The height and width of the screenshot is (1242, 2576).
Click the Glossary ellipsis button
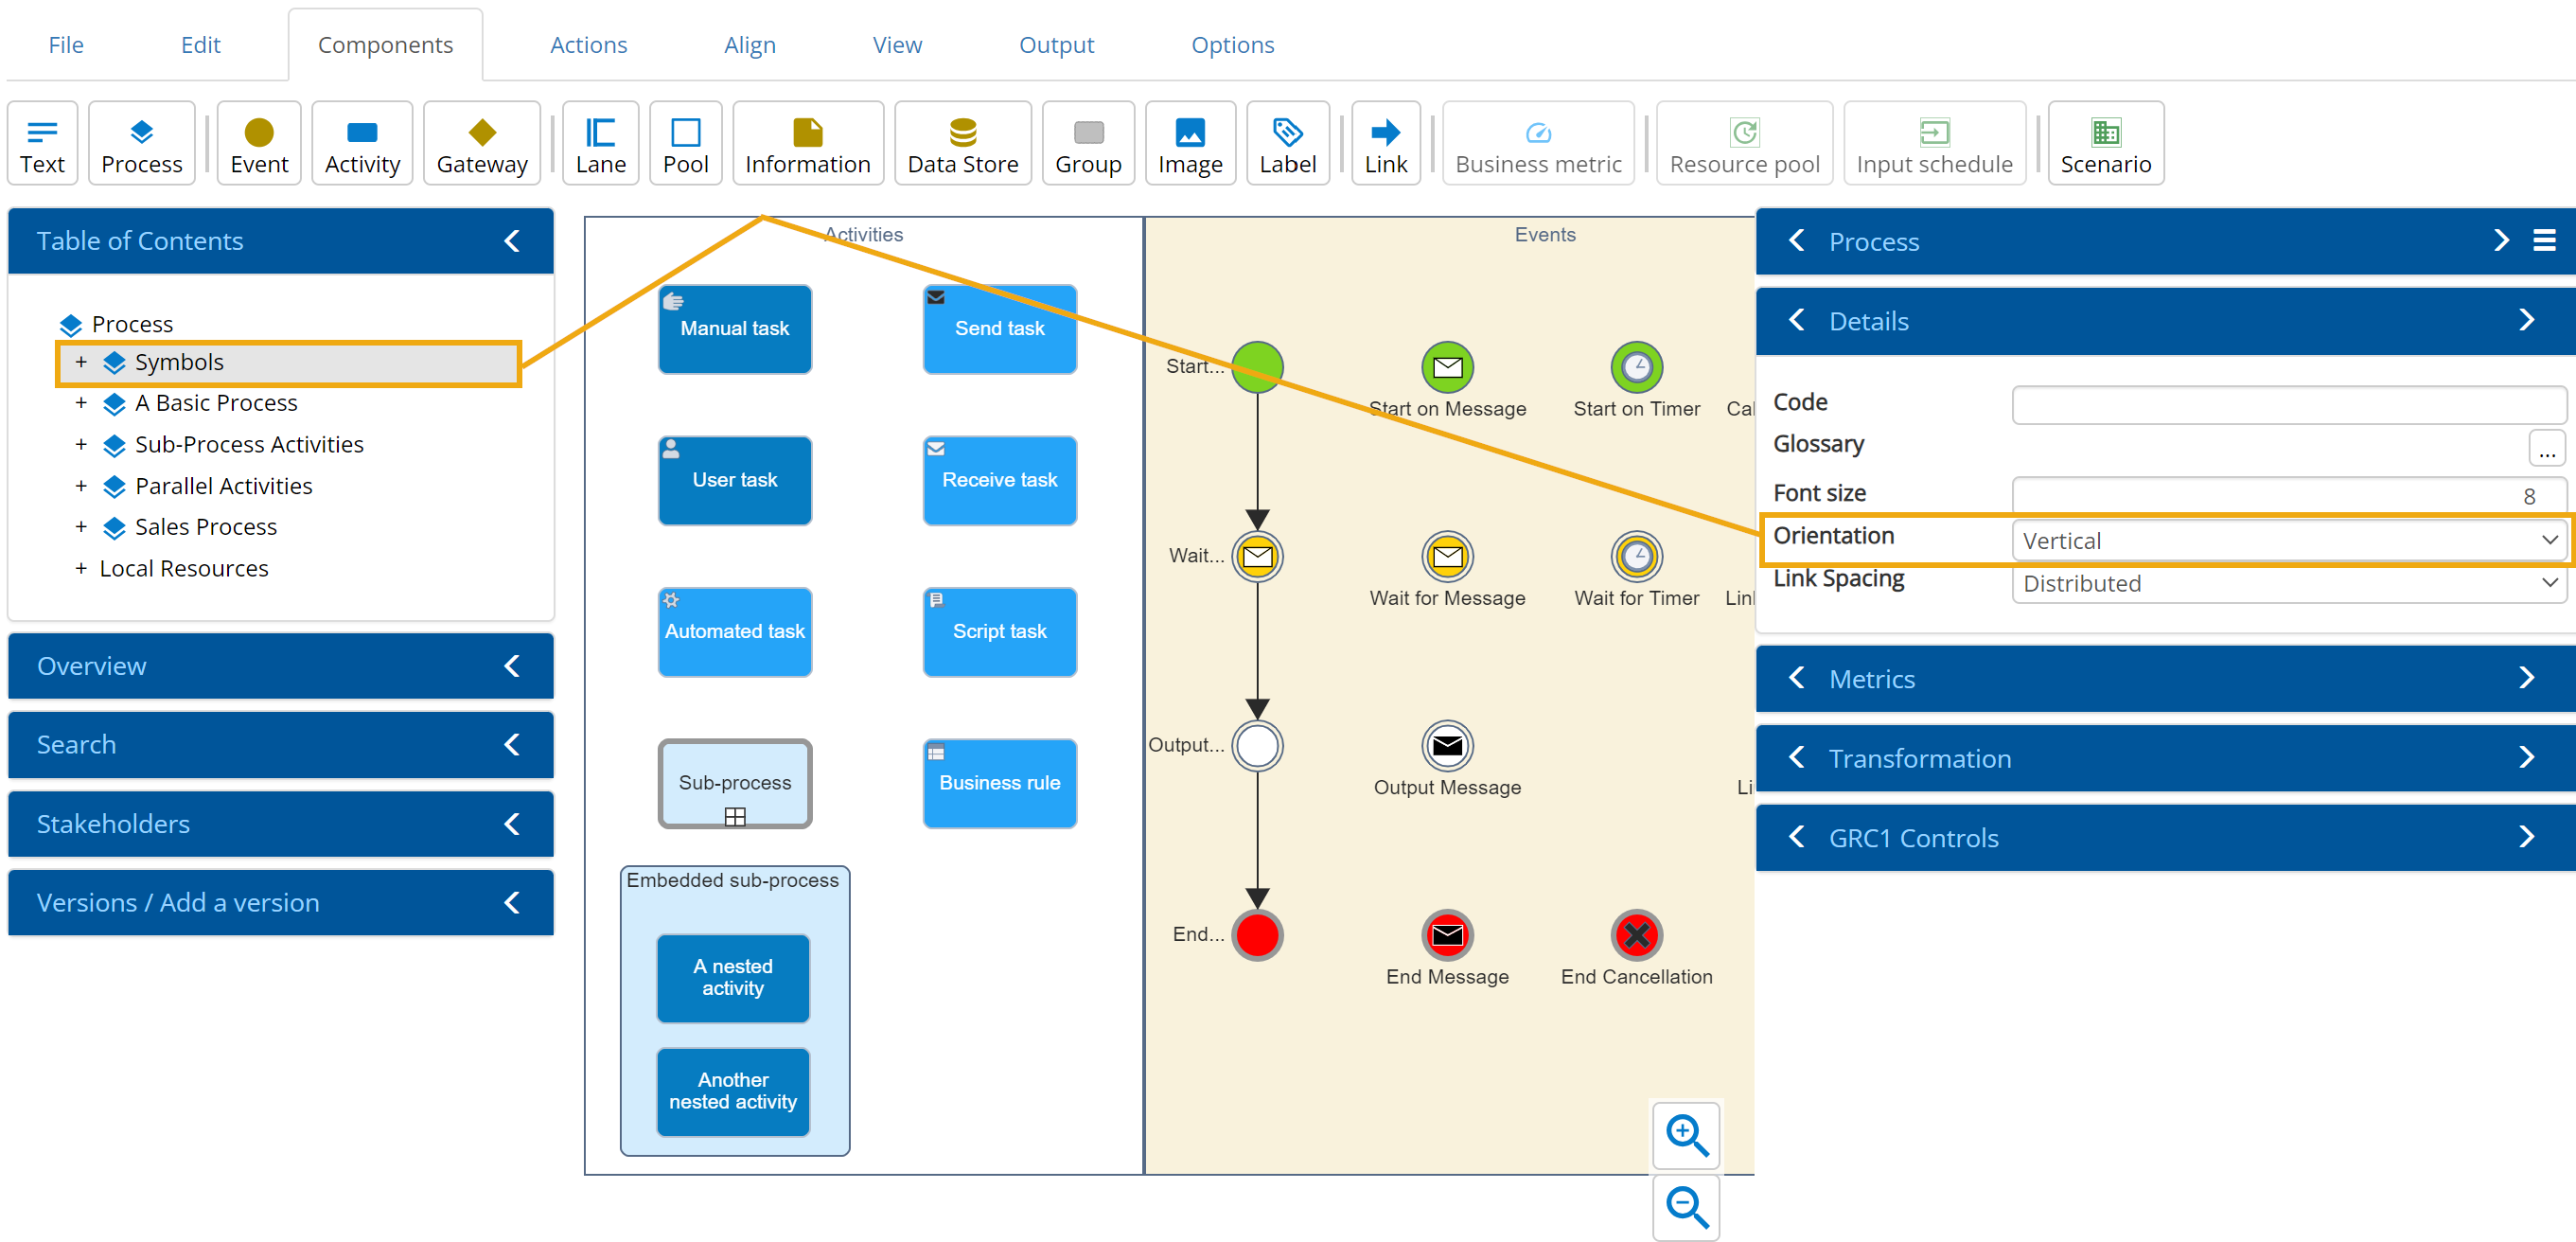pyautogui.click(x=2545, y=448)
